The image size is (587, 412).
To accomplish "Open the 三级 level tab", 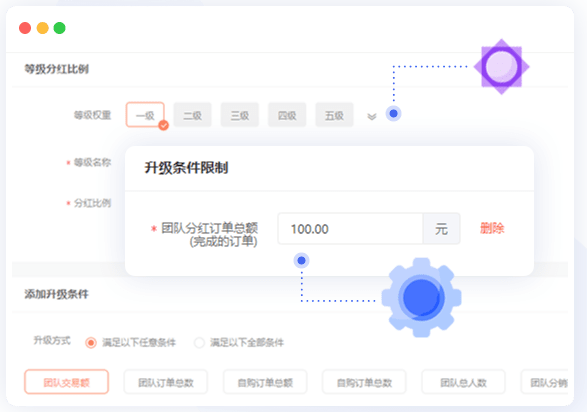I will click(240, 115).
